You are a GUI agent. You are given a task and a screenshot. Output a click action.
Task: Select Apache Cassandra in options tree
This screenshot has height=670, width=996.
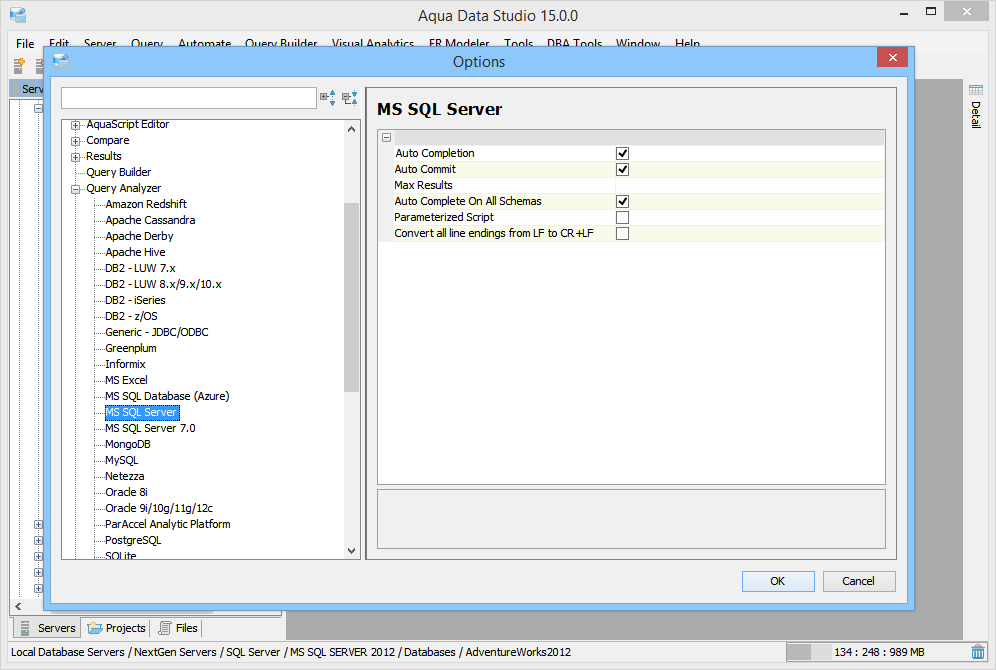coord(151,220)
